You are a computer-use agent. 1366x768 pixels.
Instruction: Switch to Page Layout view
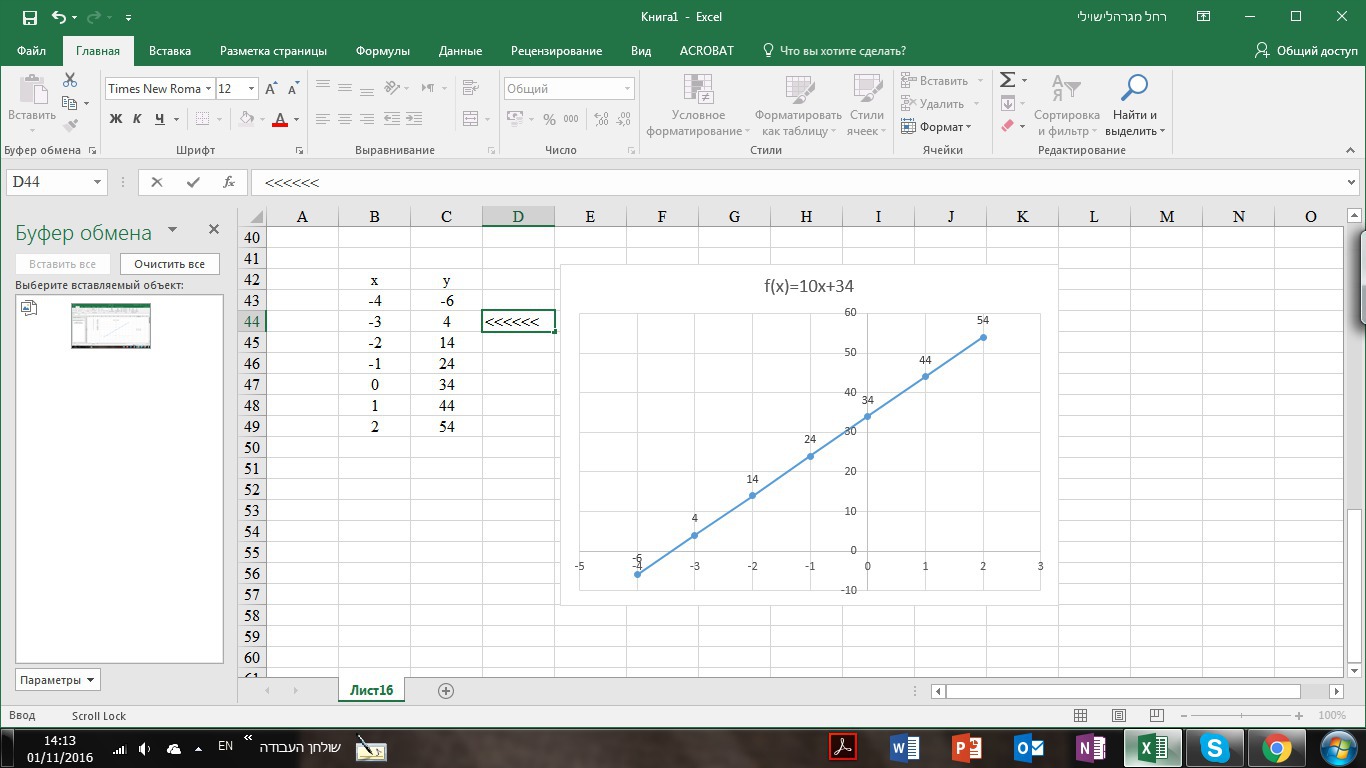(1119, 716)
